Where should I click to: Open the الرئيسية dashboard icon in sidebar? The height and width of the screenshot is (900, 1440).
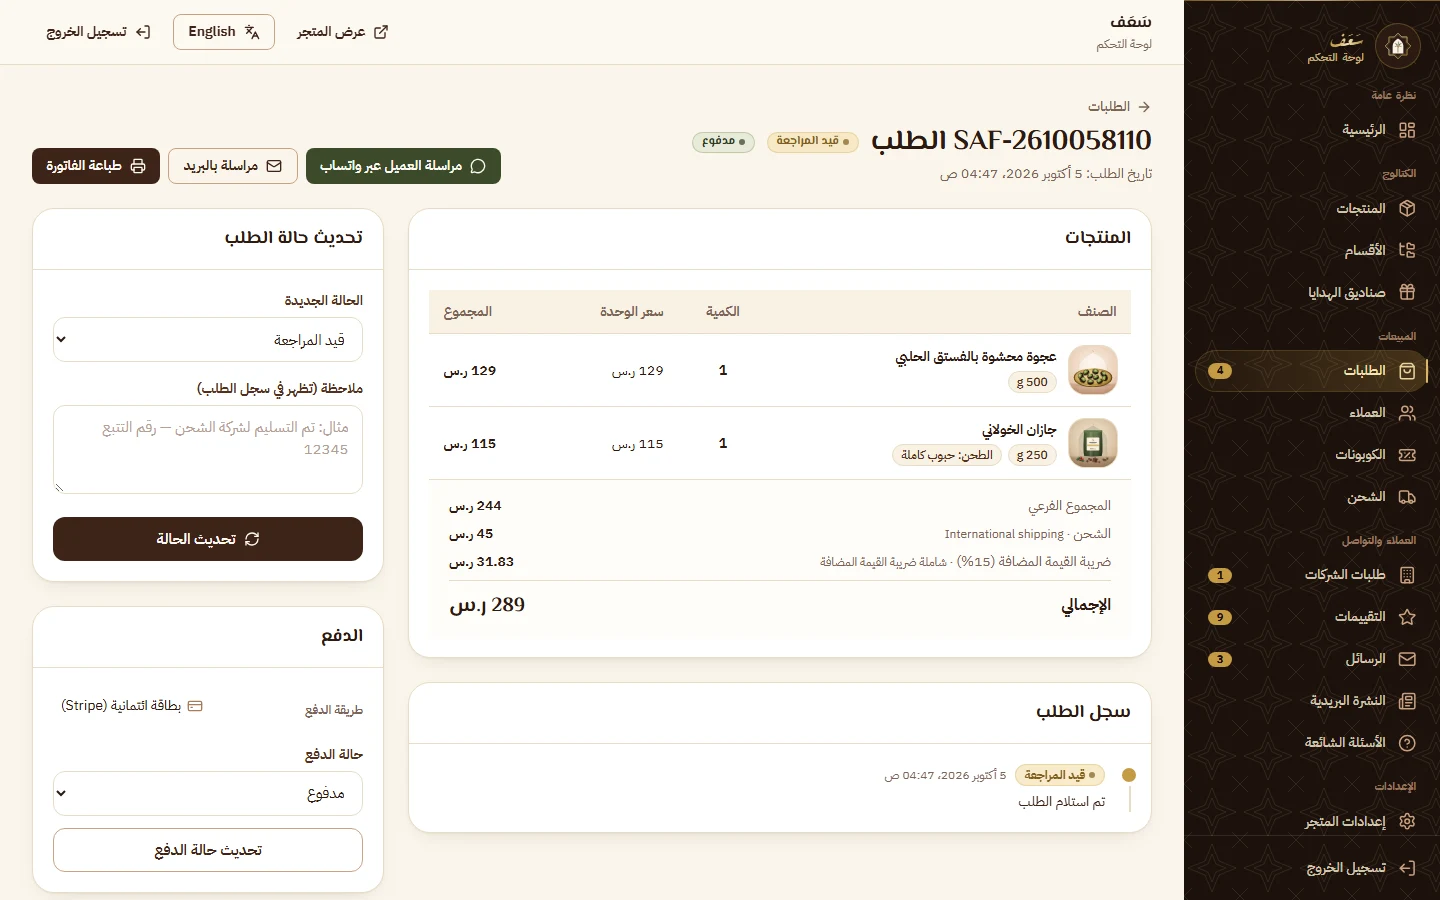[1407, 130]
